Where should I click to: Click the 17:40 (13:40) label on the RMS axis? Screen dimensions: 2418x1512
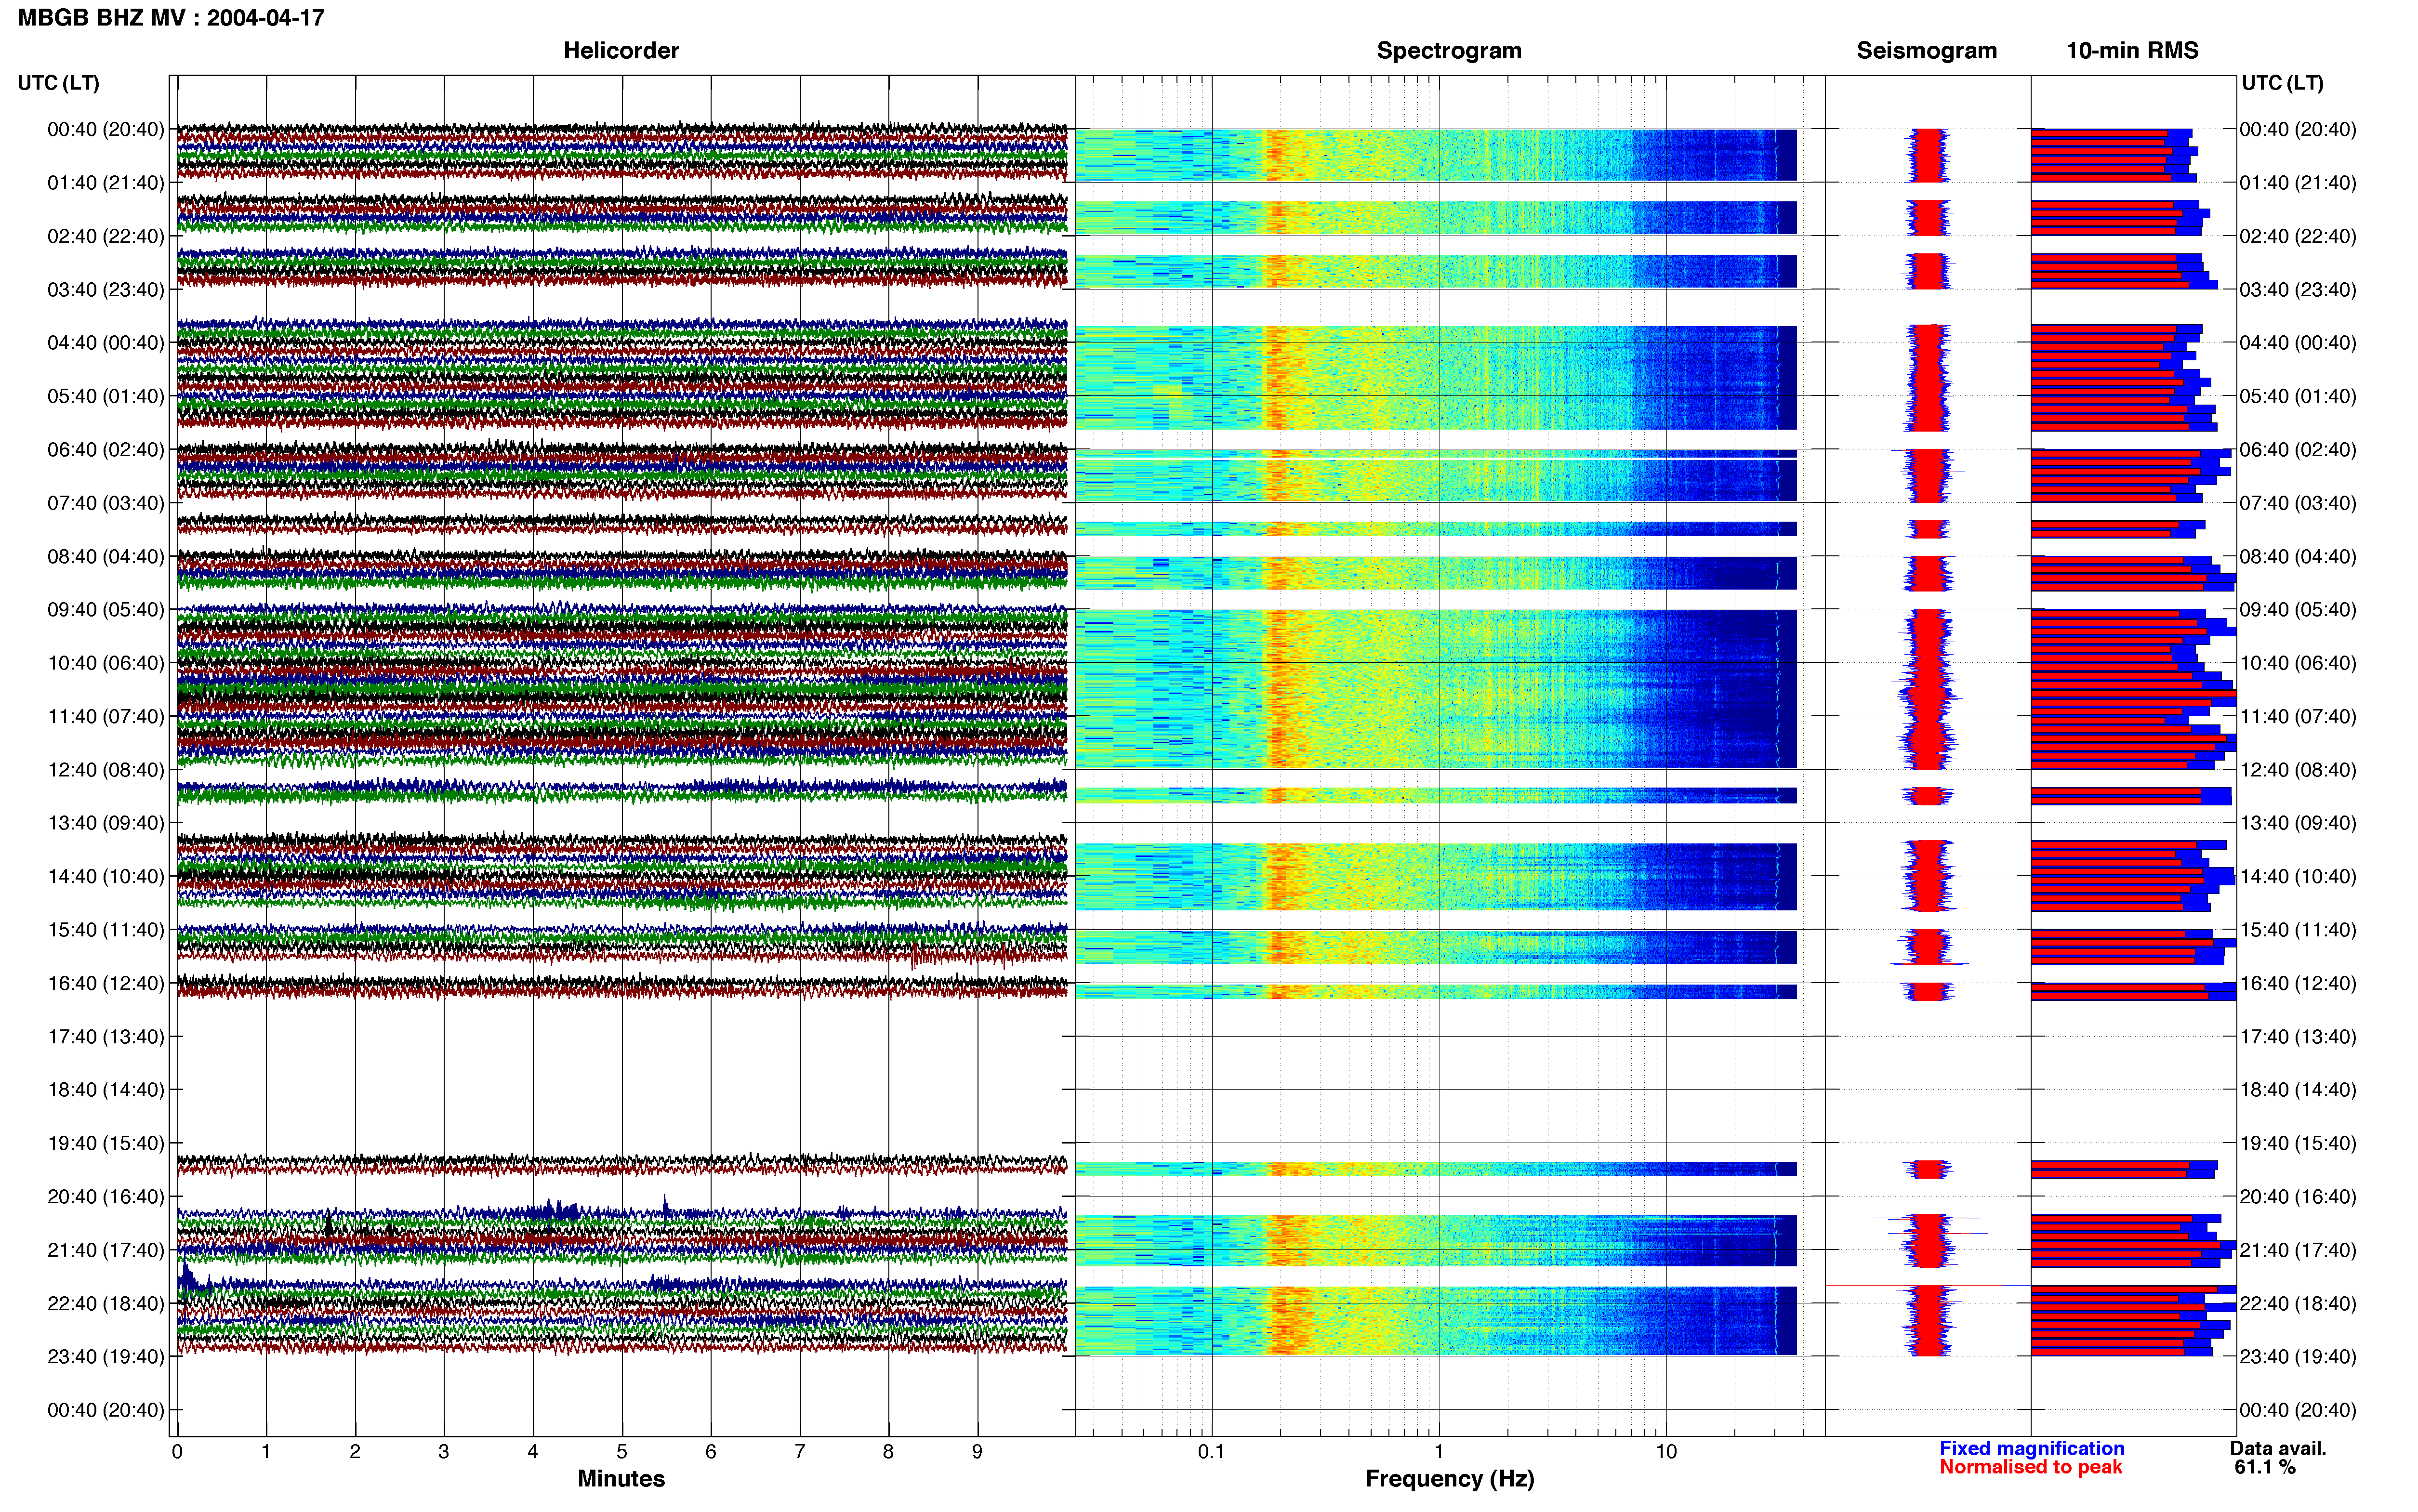tap(2298, 1037)
